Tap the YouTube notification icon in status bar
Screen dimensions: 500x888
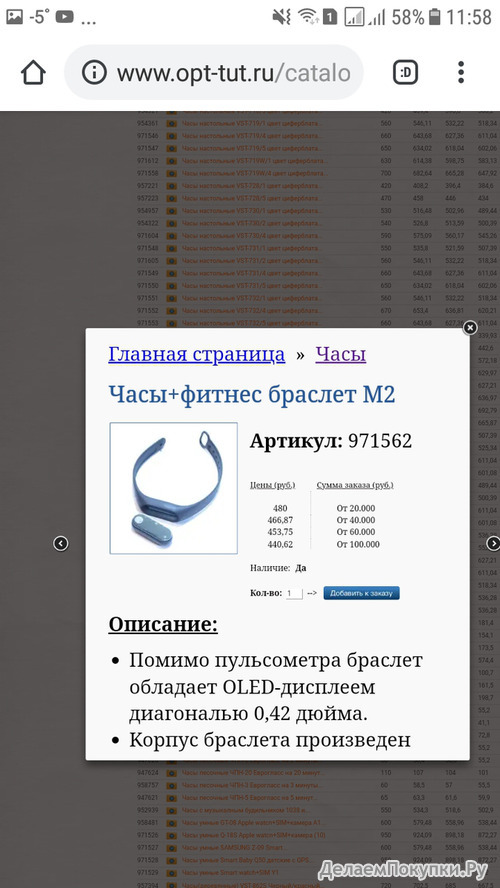click(65, 18)
